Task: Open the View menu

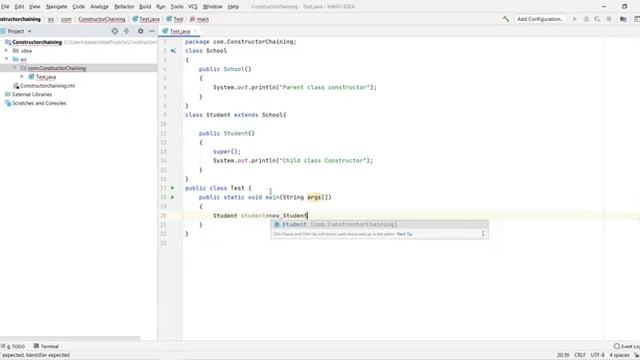Action: tap(35, 7)
